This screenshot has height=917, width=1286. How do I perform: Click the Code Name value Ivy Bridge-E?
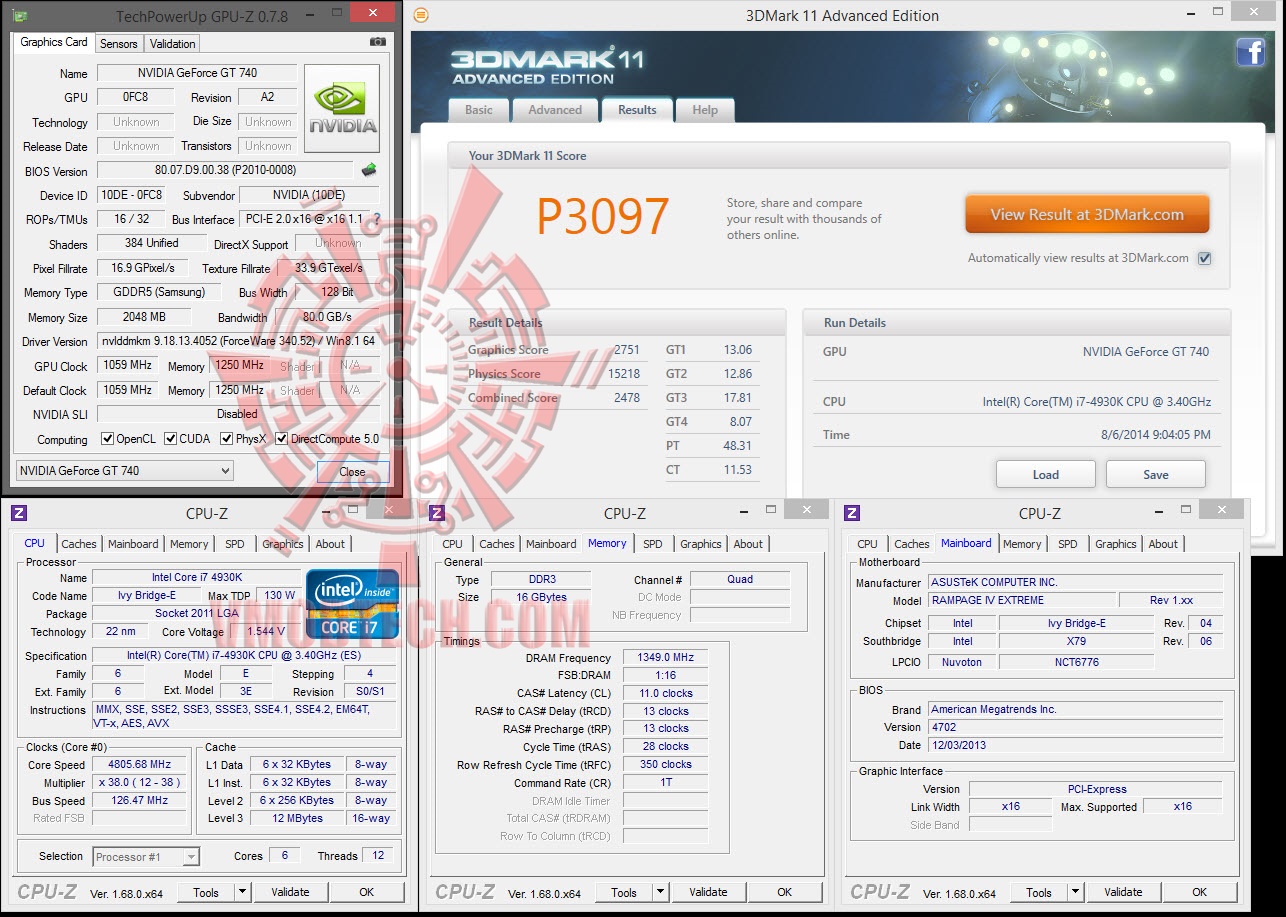coord(147,595)
